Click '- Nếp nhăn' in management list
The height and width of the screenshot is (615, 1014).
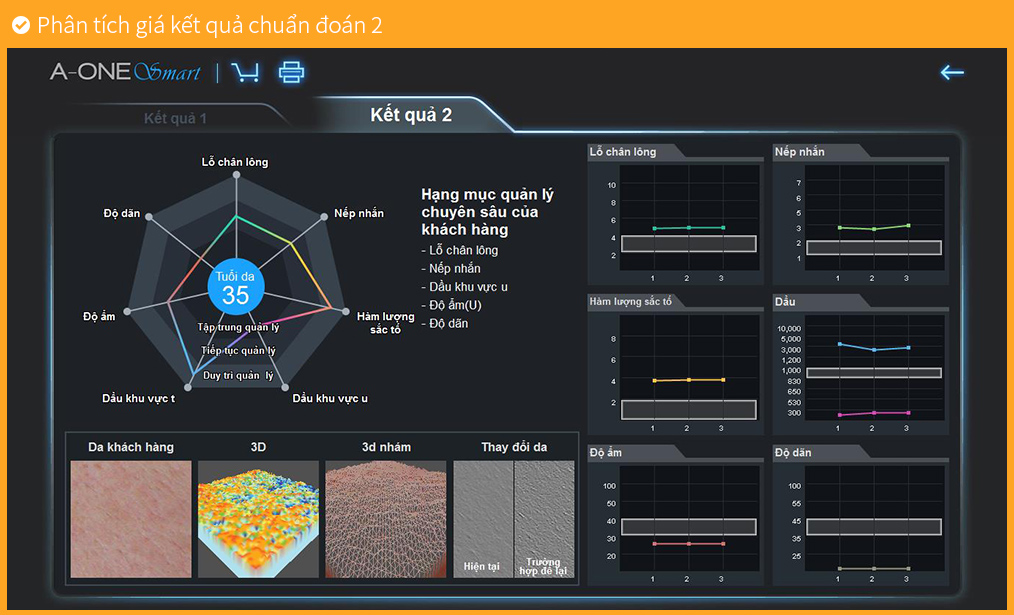click(x=451, y=268)
